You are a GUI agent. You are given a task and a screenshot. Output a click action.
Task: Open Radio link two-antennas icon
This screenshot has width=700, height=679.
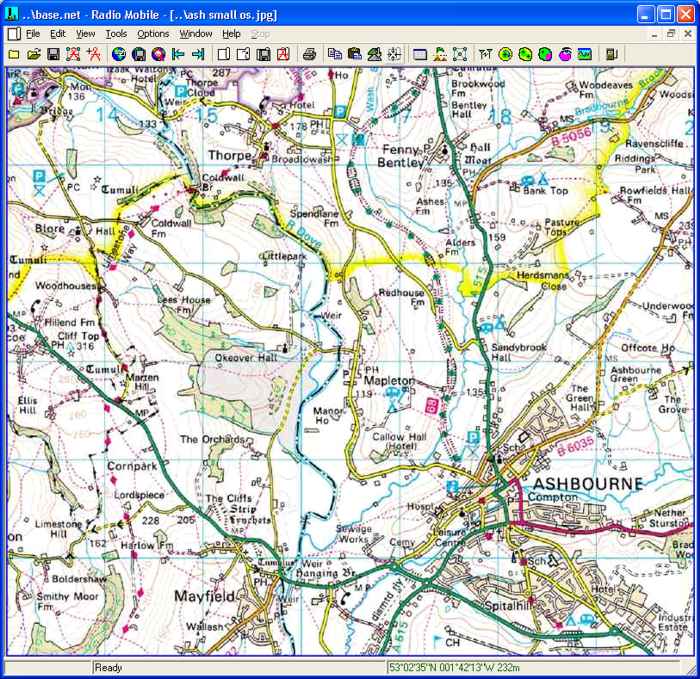486,54
